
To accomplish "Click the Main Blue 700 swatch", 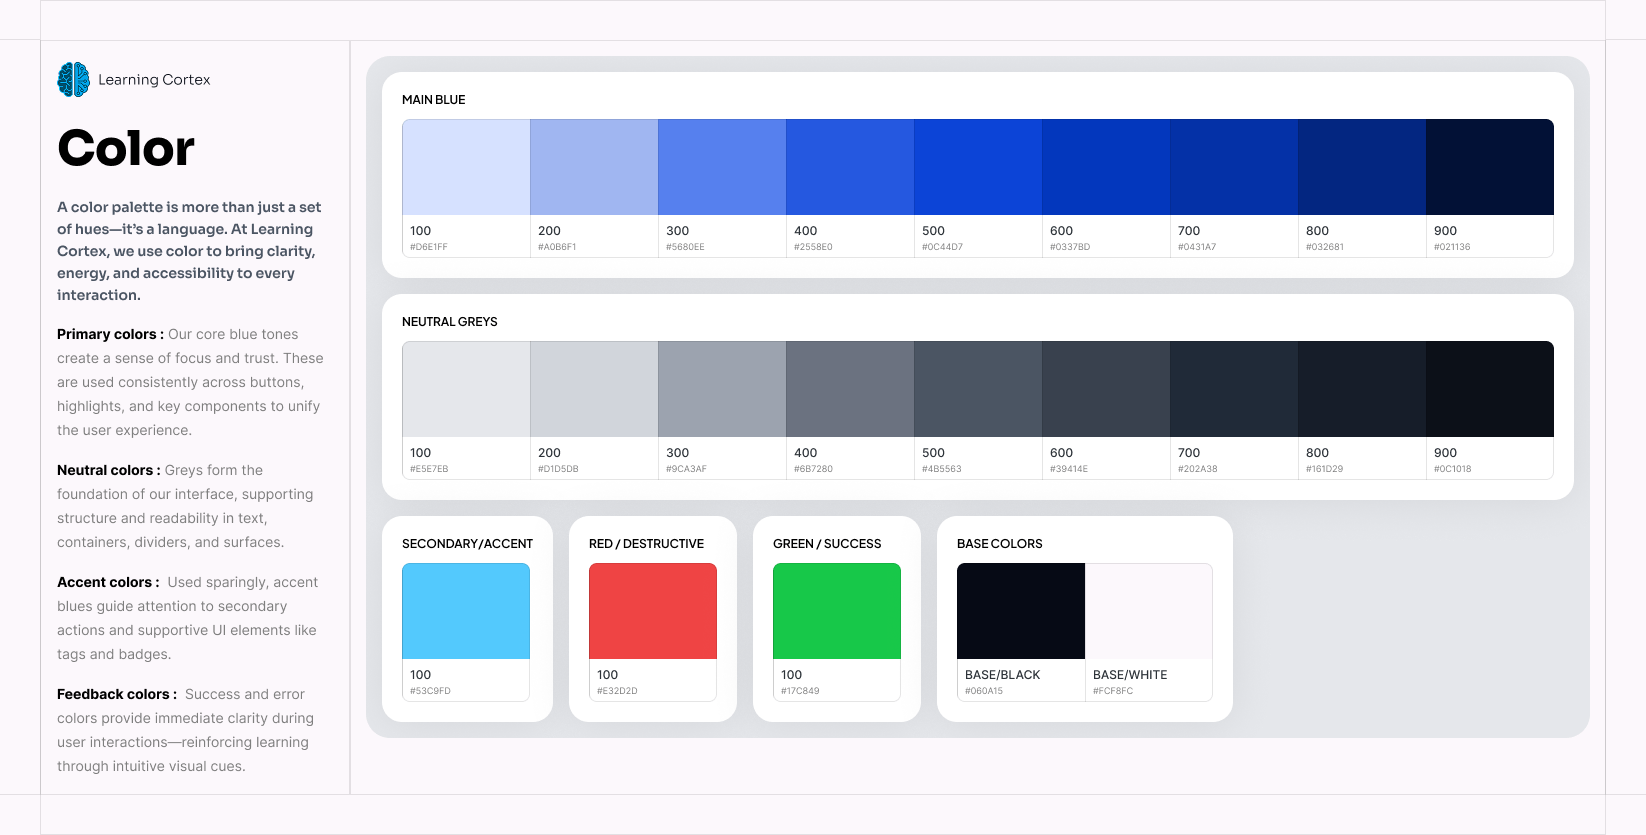I will [1234, 167].
